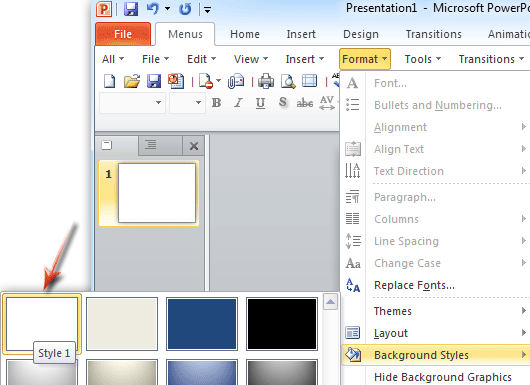Image resolution: width=530 pixels, height=385 pixels.
Task: Open Customize Quick Access Toolbar dropdown
Action: (207, 10)
